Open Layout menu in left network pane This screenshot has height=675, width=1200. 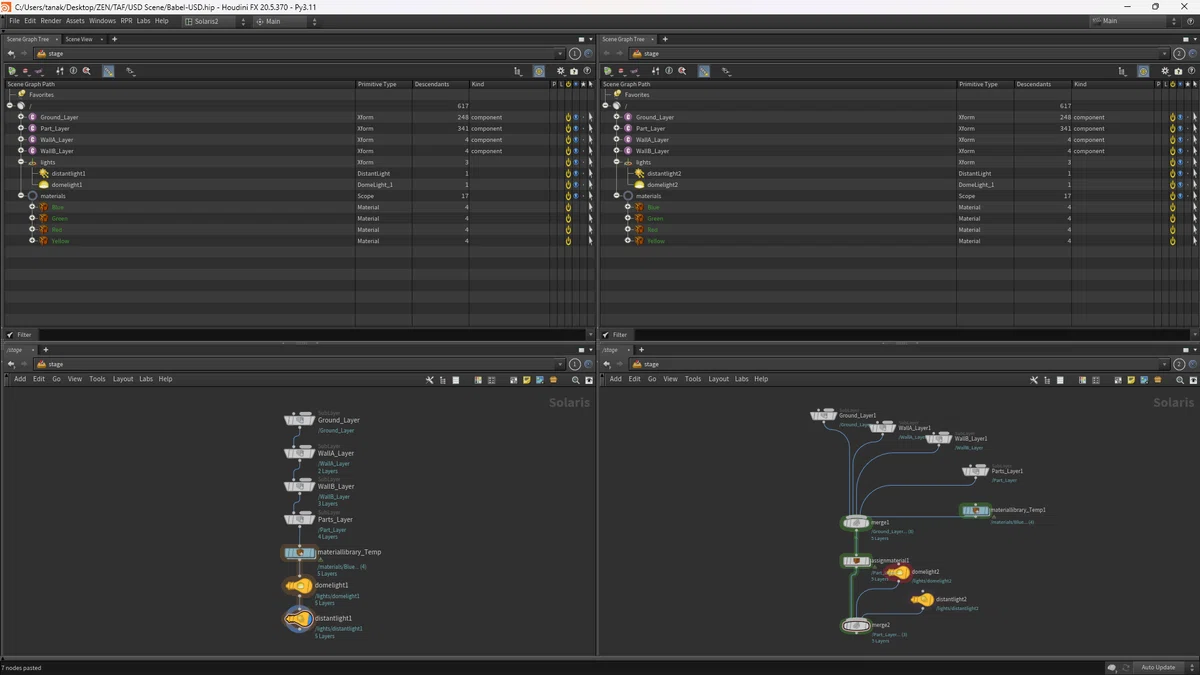click(x=123, y=379)
